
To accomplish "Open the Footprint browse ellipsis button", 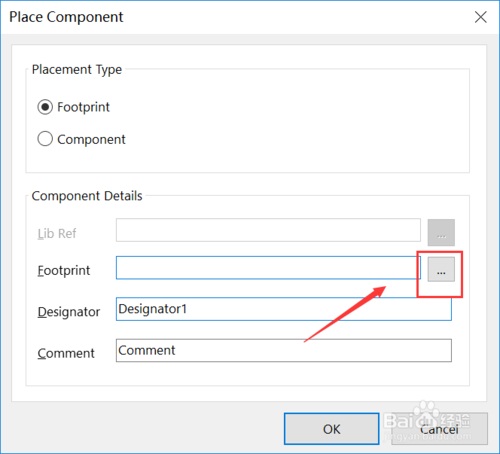I will [441, 269].
